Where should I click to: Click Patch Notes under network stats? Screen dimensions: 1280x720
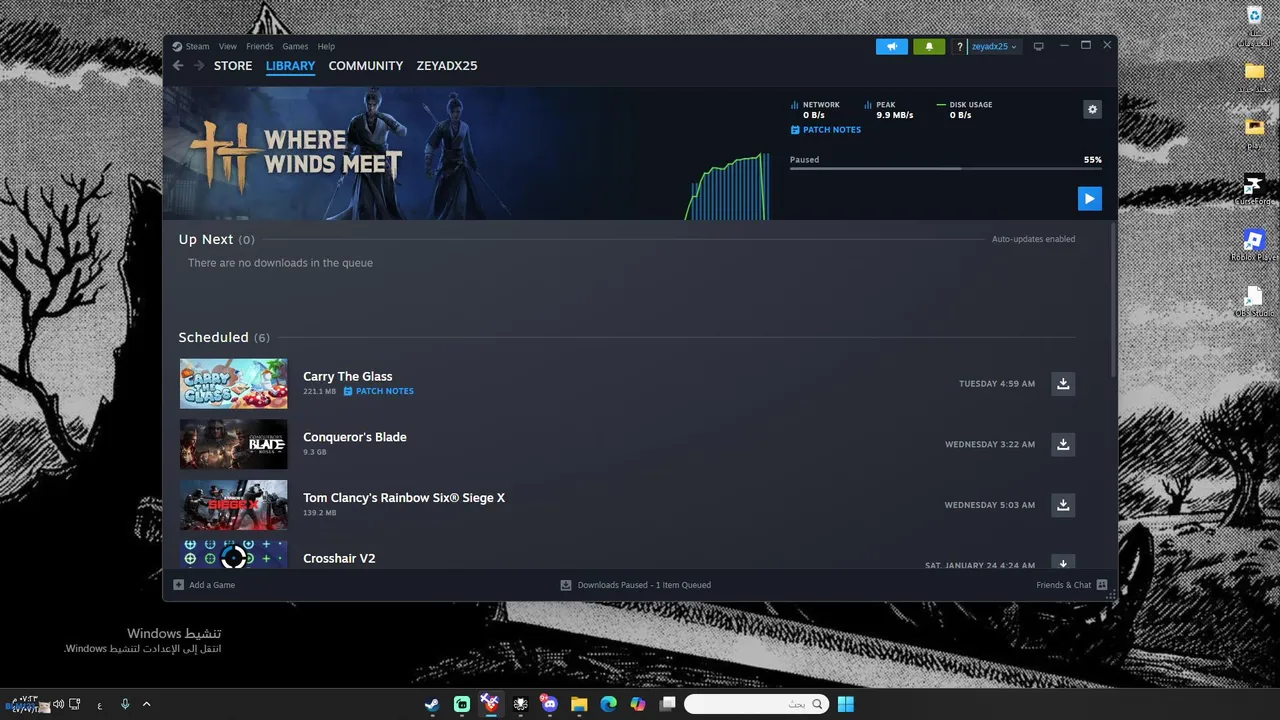point(825,130)
